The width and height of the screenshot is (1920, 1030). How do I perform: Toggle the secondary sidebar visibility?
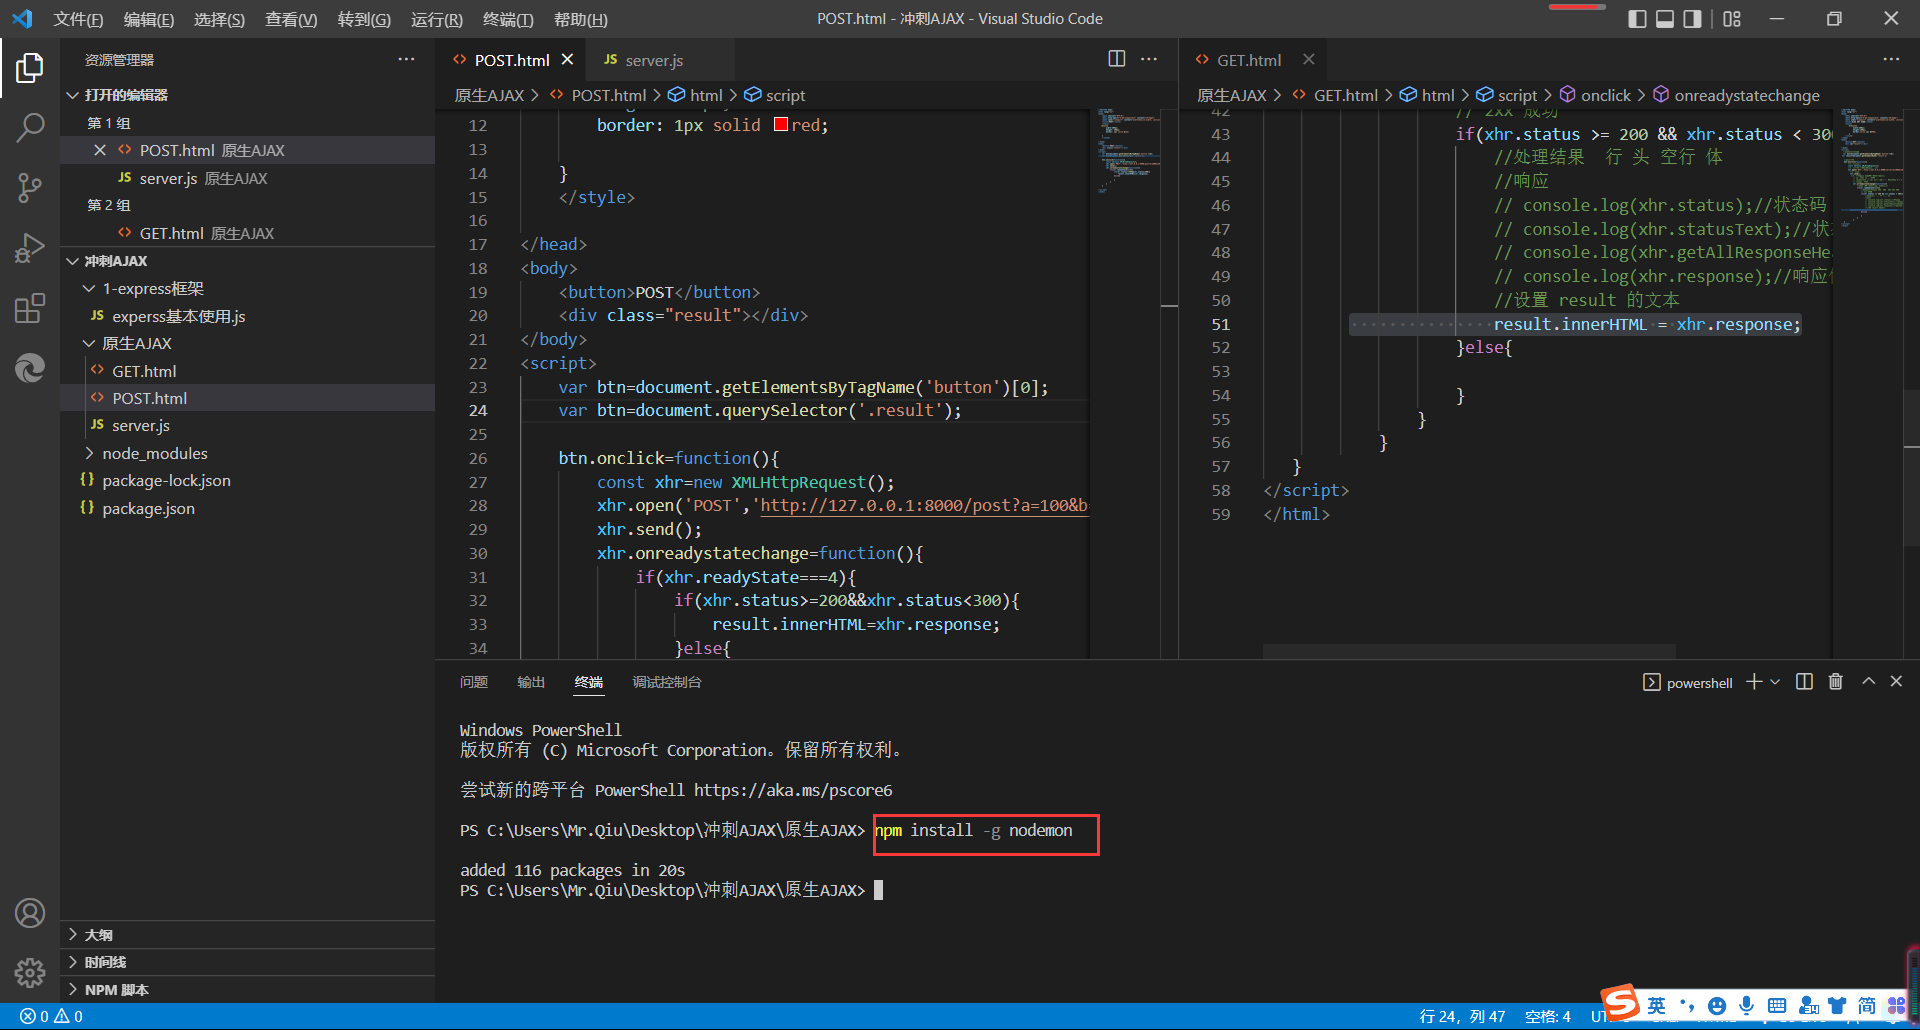tap(1692, 18)
